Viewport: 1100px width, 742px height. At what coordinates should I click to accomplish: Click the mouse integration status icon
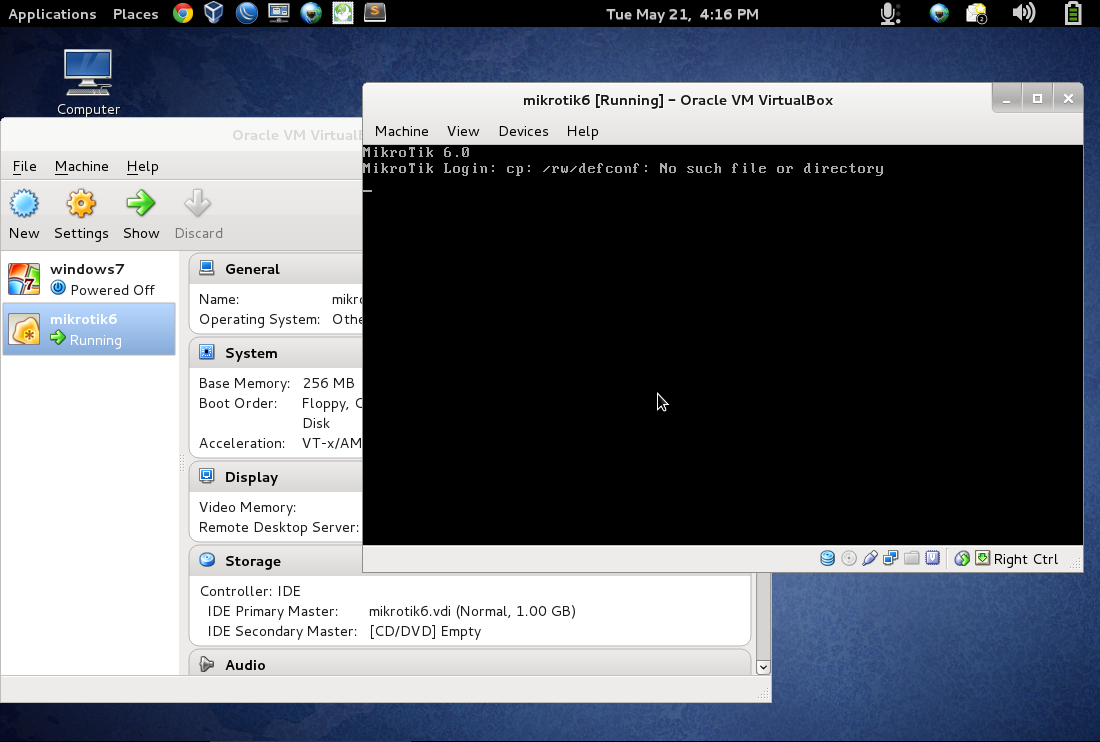(x=962, y=558)
